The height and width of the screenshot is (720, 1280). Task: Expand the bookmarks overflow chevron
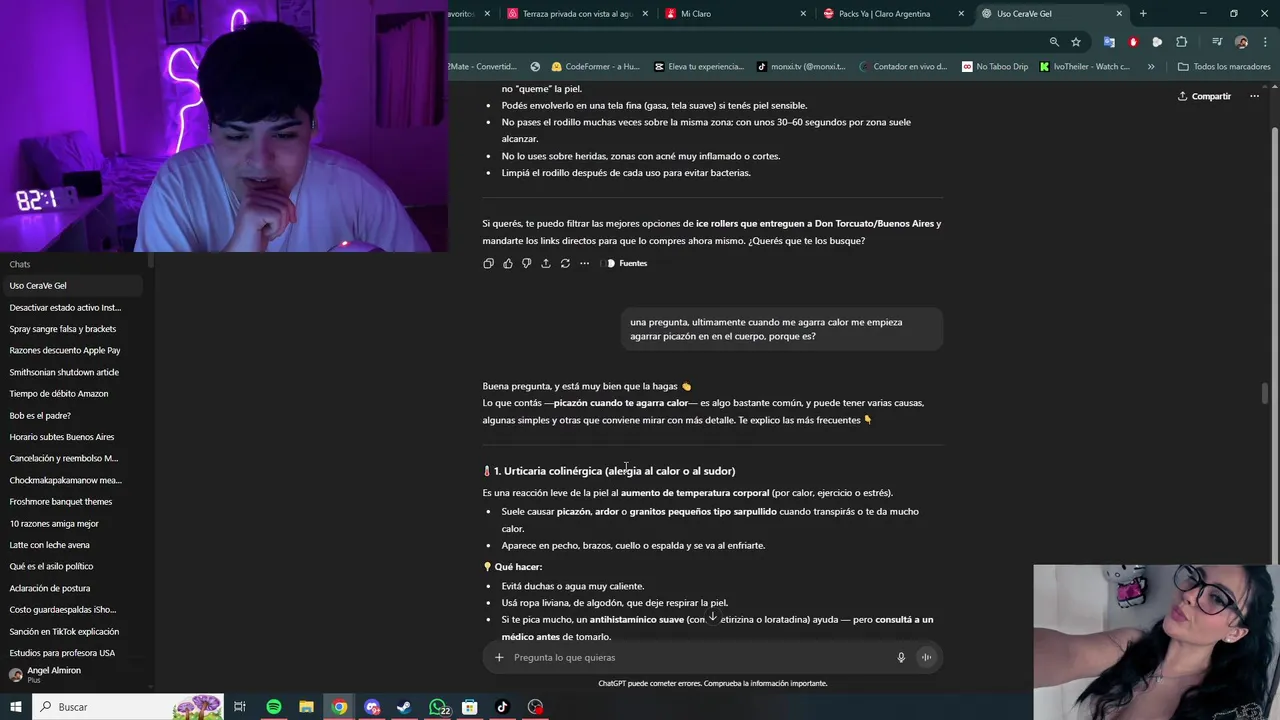click(x=1151, y=67)
